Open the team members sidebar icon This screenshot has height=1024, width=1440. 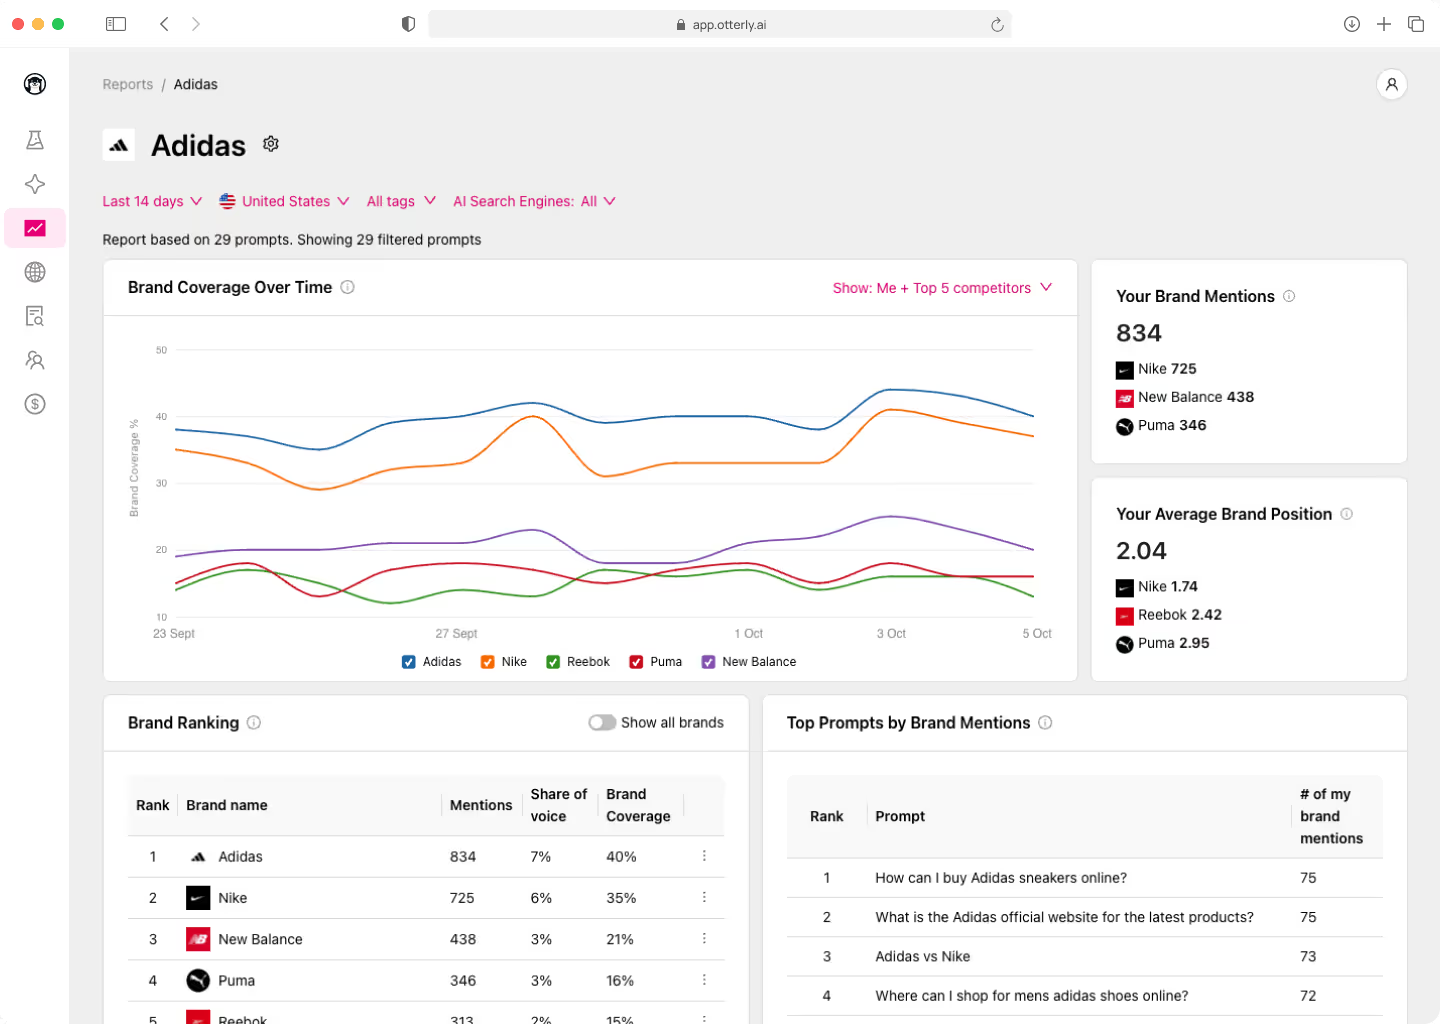(34, 360)
